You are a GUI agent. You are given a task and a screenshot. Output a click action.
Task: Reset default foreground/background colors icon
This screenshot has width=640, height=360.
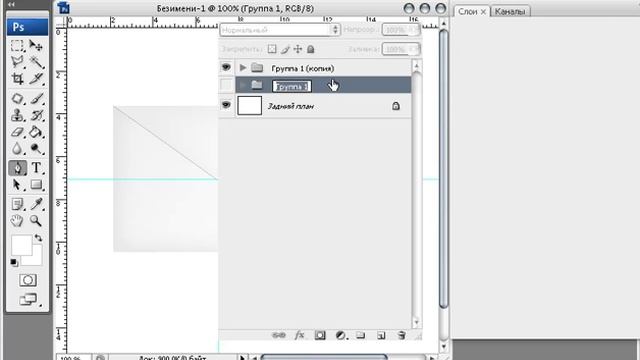[x=14, y=262]
